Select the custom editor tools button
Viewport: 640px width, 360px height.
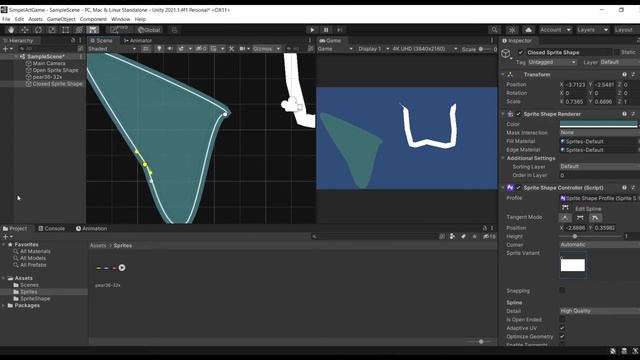pos(93,30)
